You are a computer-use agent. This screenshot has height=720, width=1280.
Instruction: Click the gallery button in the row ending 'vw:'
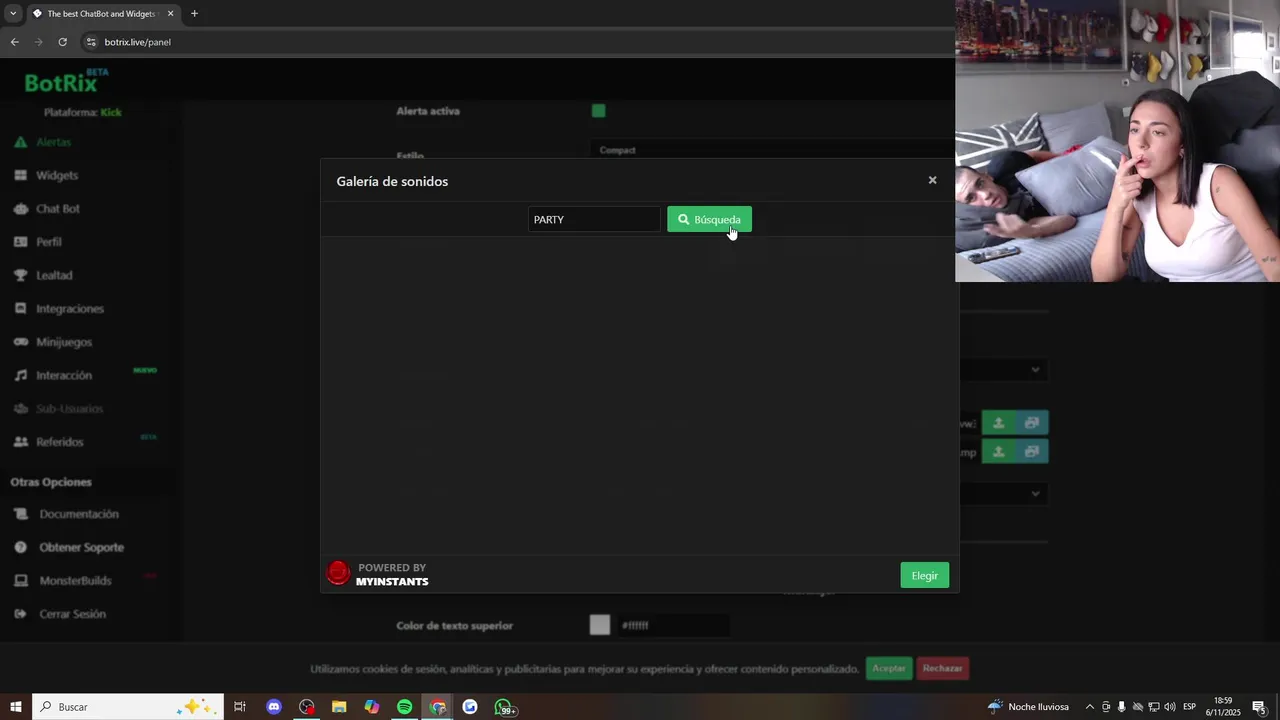(1032, 423)
